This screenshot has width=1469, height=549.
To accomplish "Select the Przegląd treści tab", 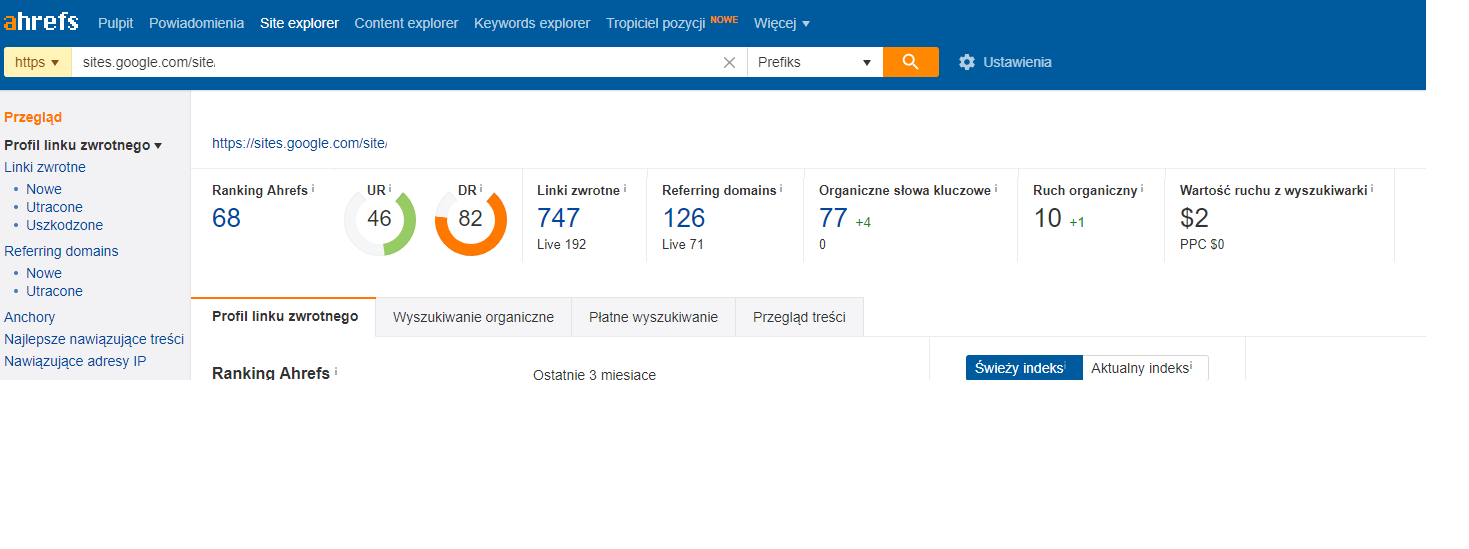I will 799,317.
